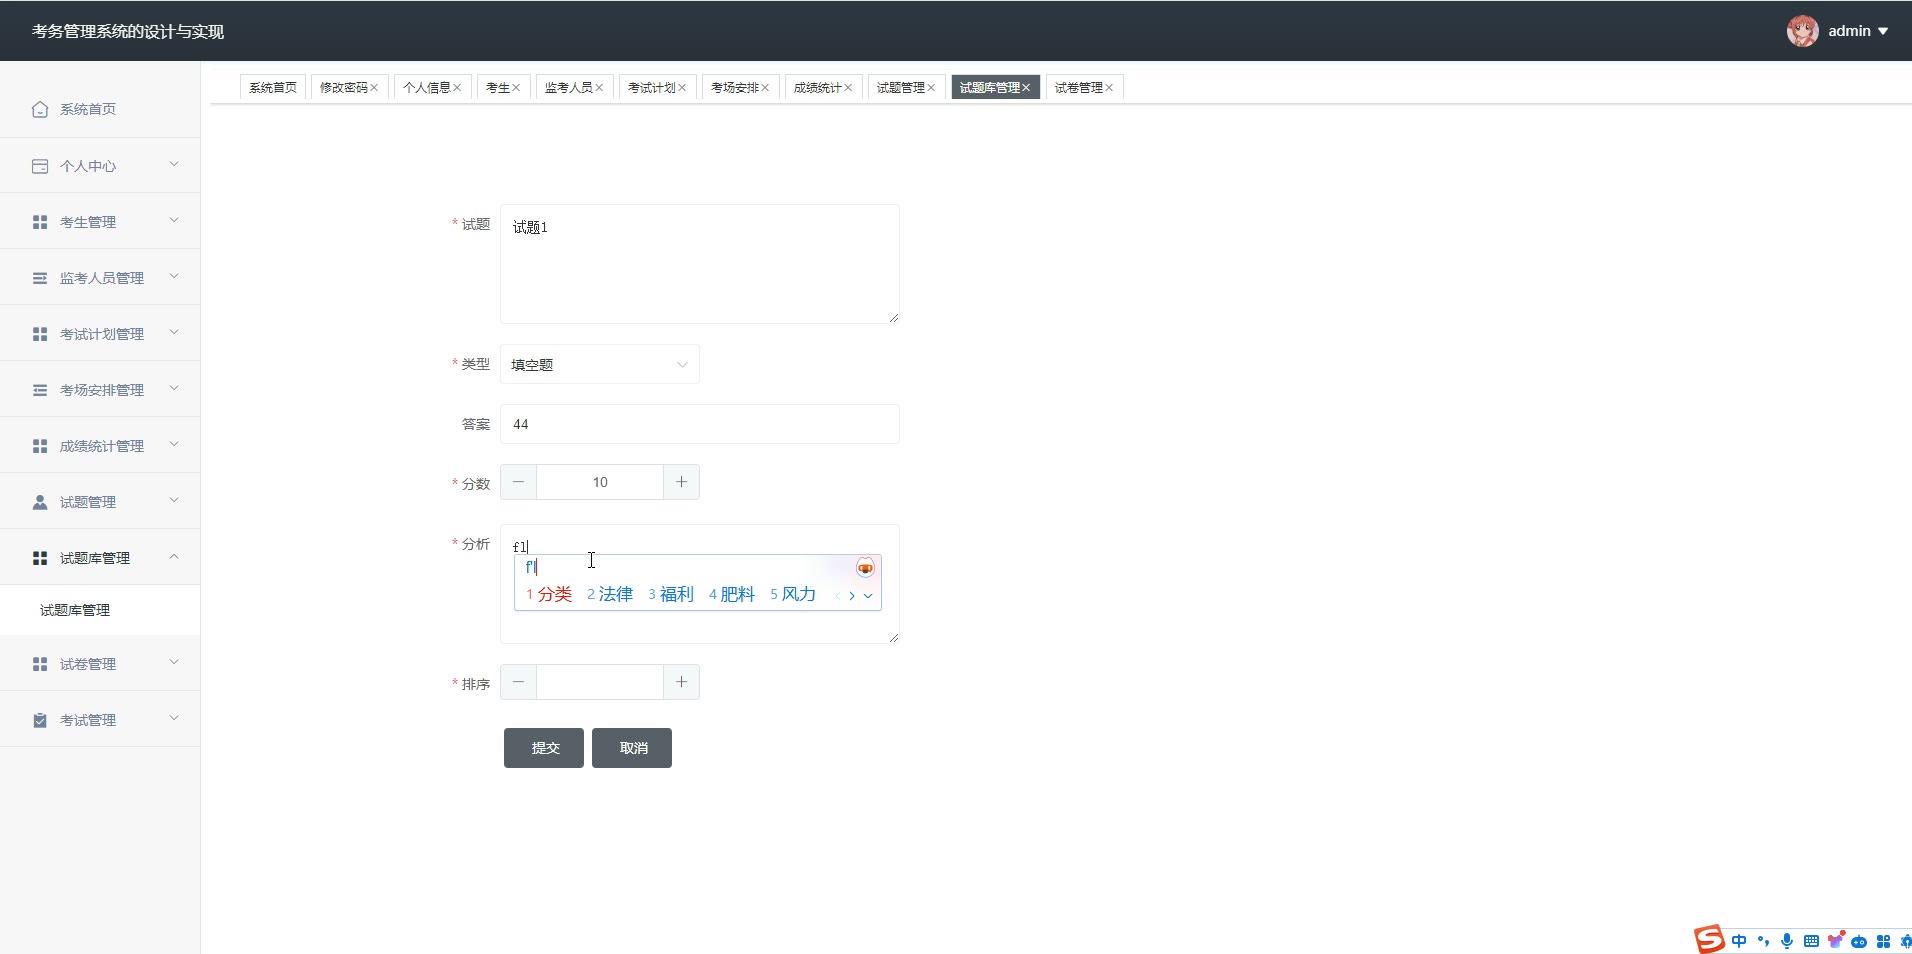The image size is (1912, 954).
Task: Collapse the 试题库管理 sidebar menu
Action: pyautogui.click(x=174, y=557)
